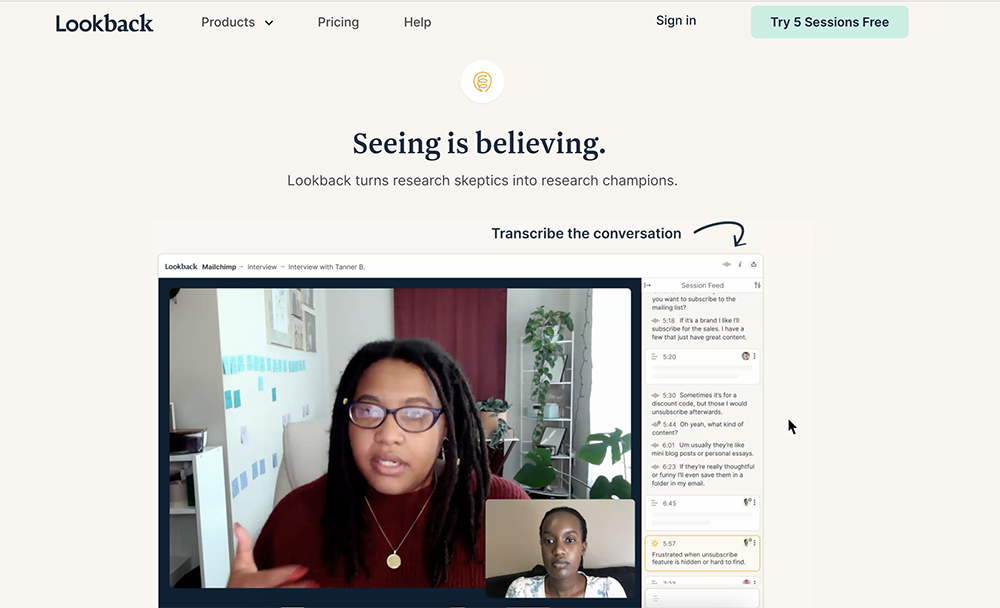Click the Lookback logo
This screenshot has width=1000, height=608.
click(104, 23)
